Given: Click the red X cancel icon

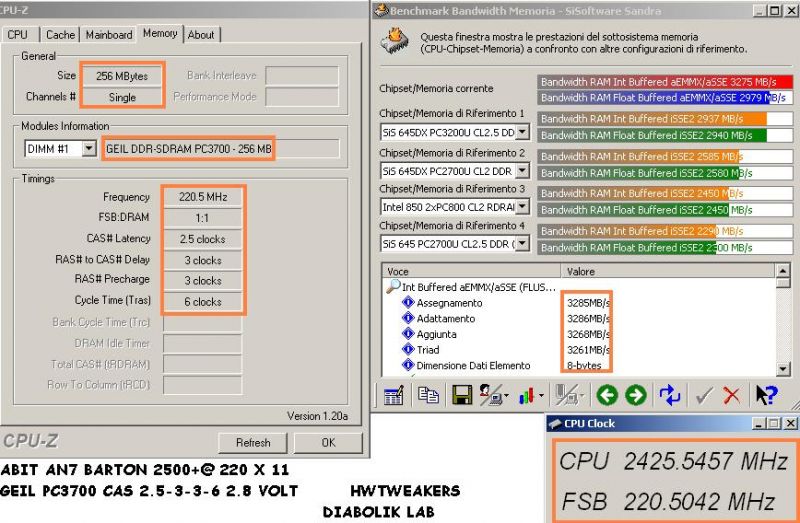Looking at the screenshot, I should pyautogui.click(x=732, y=395).
